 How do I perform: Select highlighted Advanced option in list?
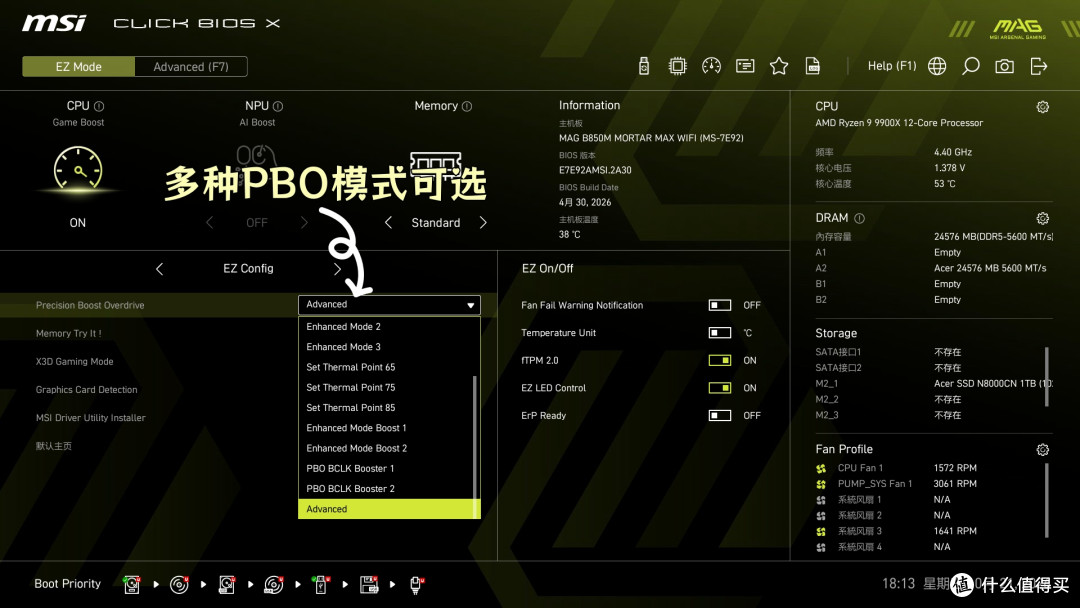coord(386,509)
